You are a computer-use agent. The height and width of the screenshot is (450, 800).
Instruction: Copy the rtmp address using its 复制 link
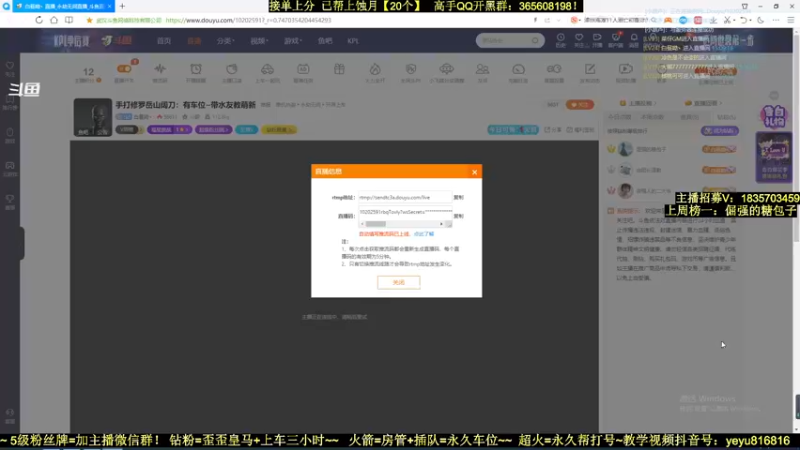[459, 197]
